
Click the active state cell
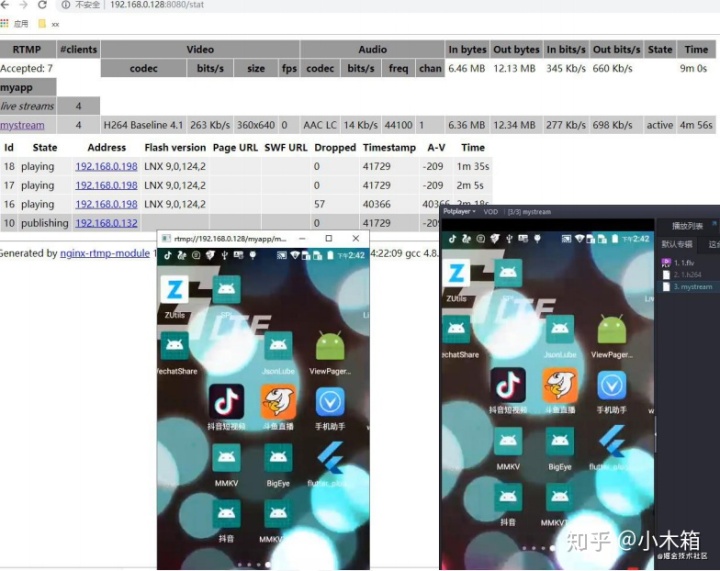pyautogui.click(x=660, y=125)
